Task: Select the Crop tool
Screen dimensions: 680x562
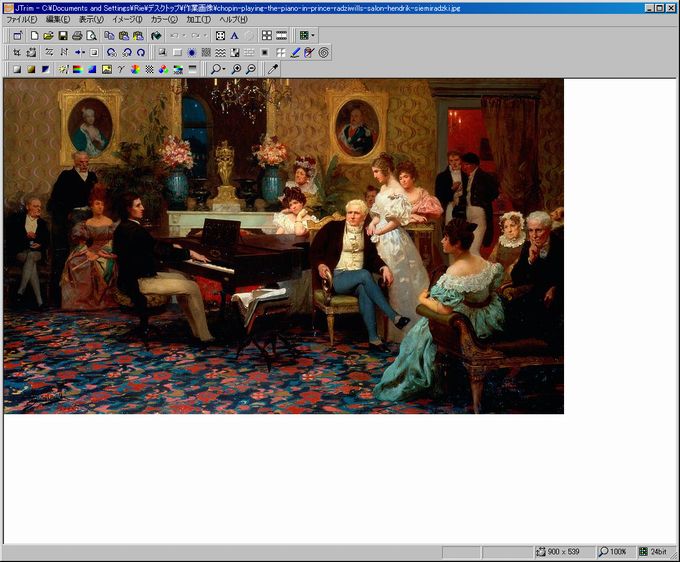Action: pyautogui.click(x=17, y=52)
